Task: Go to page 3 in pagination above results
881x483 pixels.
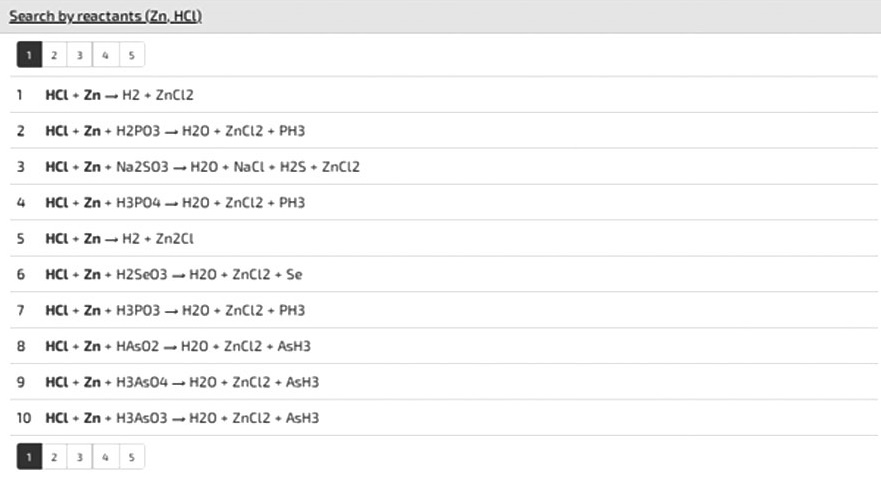Action: (x=79, y=56)
